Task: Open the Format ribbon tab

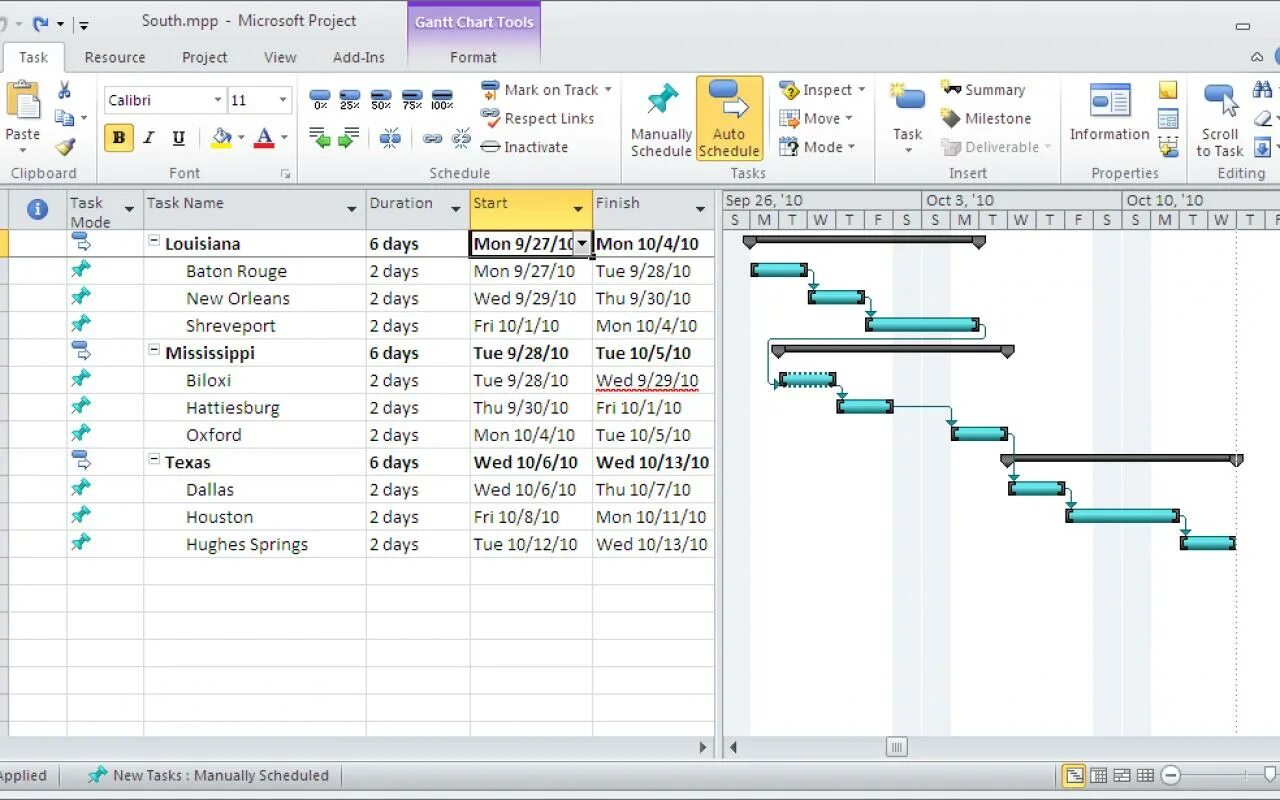Action: [473, 57]
